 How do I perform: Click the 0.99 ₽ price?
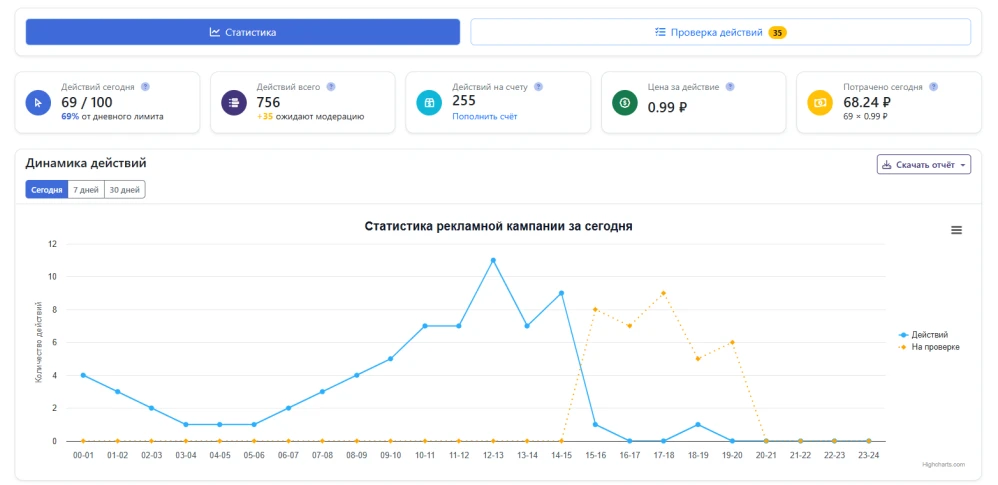[667, 108]
